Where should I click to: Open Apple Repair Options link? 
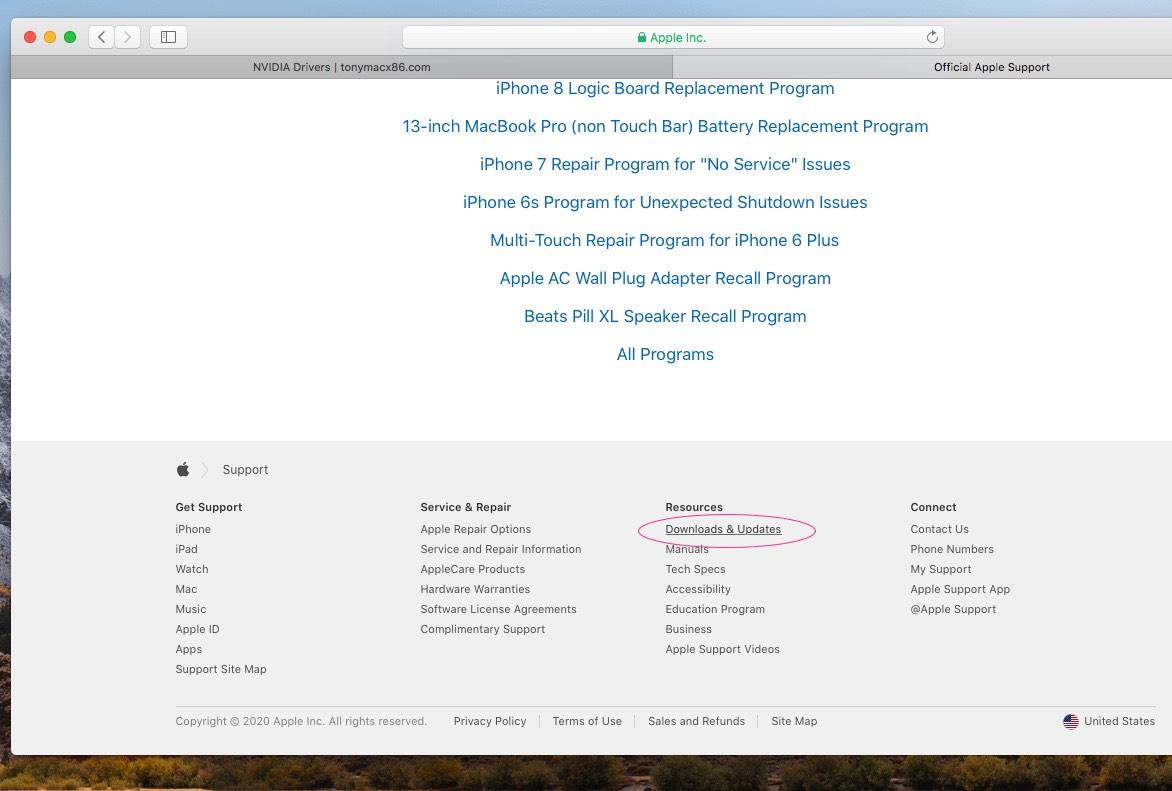(475, 529)
